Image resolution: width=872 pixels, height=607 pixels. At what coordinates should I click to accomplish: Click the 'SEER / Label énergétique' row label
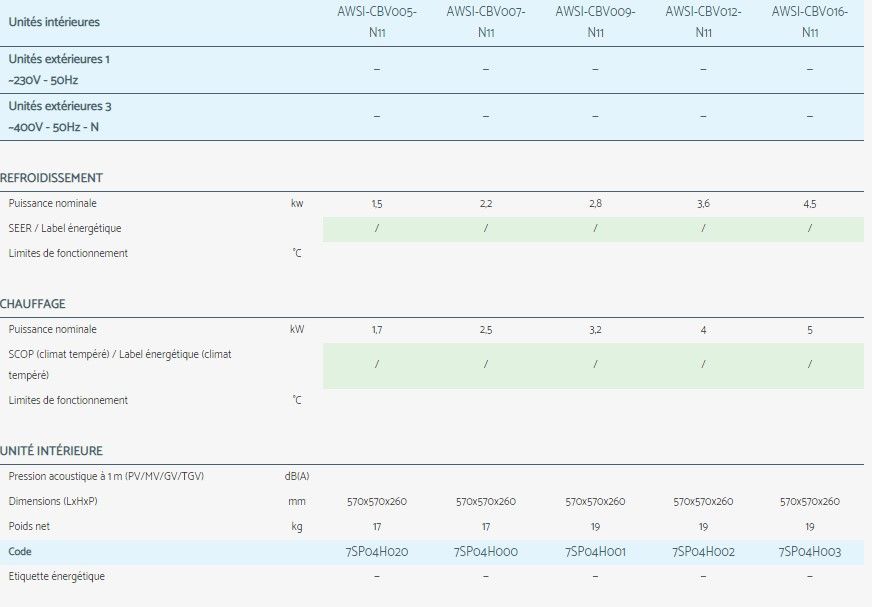64,228
